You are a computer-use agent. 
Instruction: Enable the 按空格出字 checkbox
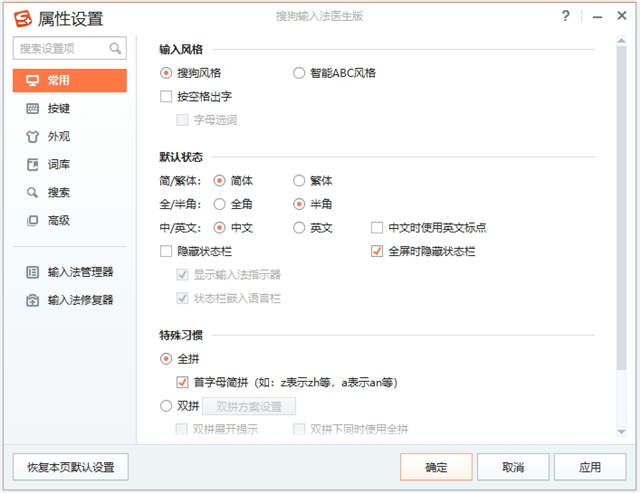(167, 97)
